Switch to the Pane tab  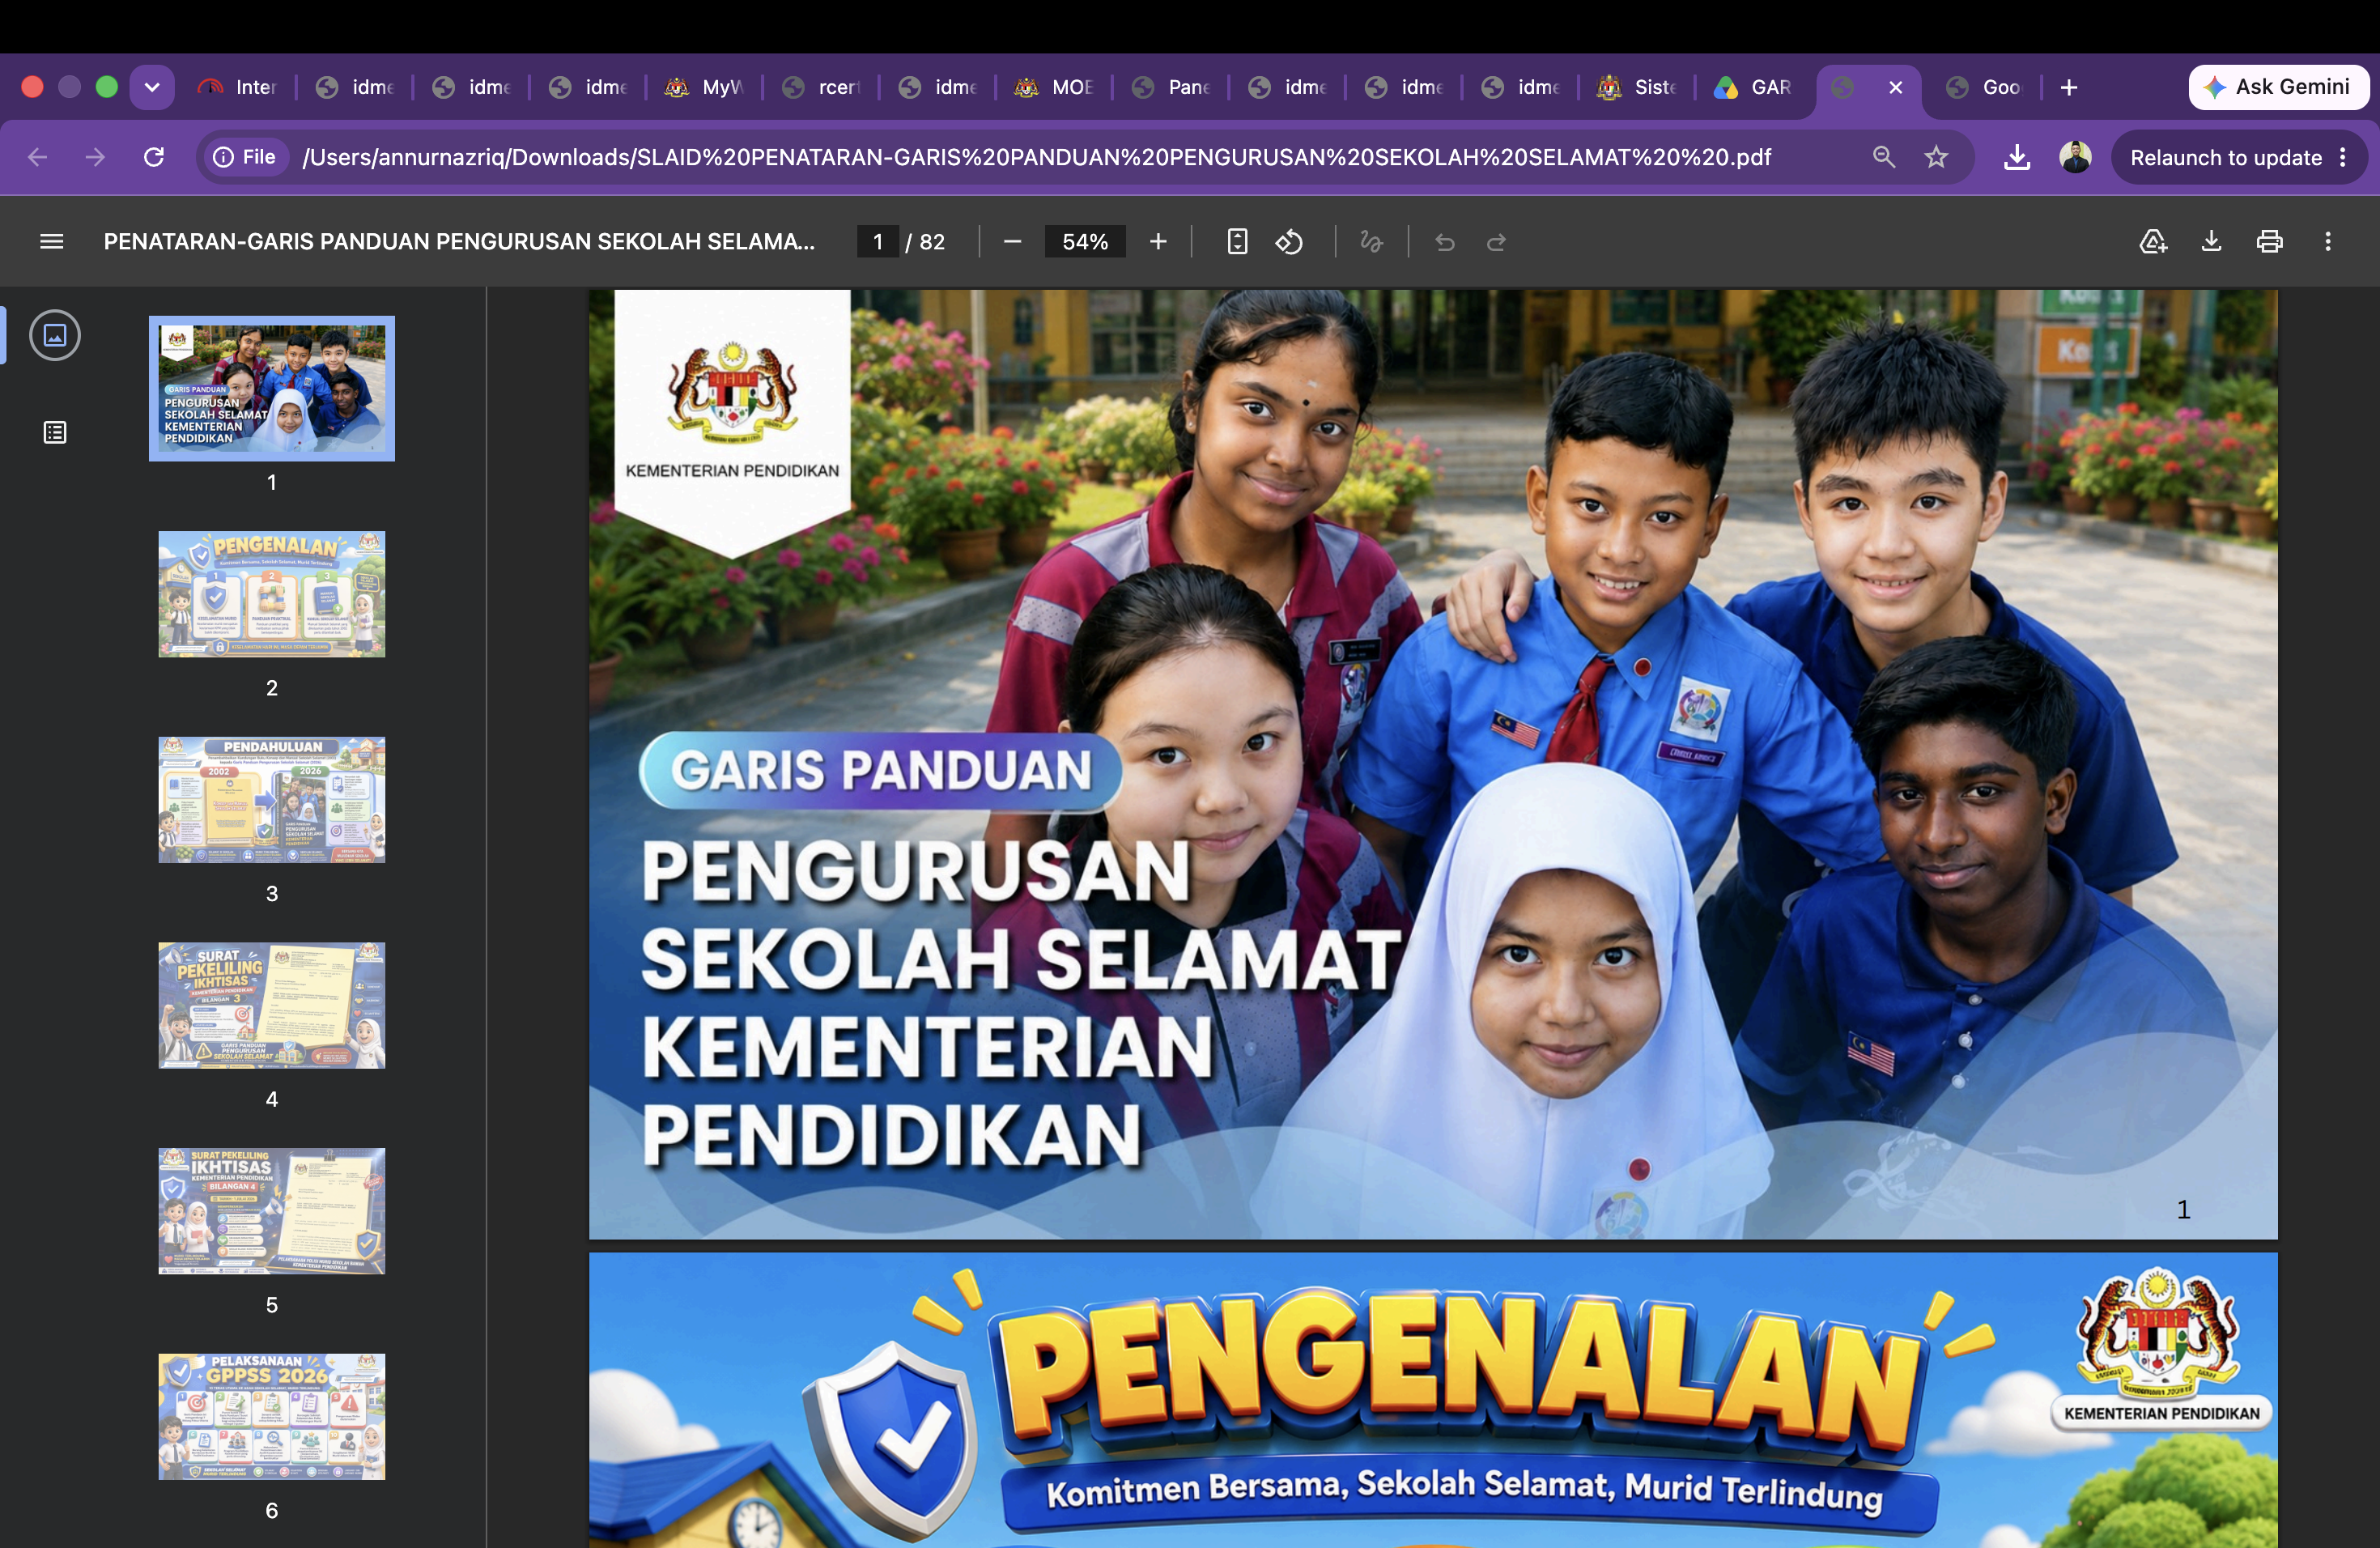(1170, 87)
